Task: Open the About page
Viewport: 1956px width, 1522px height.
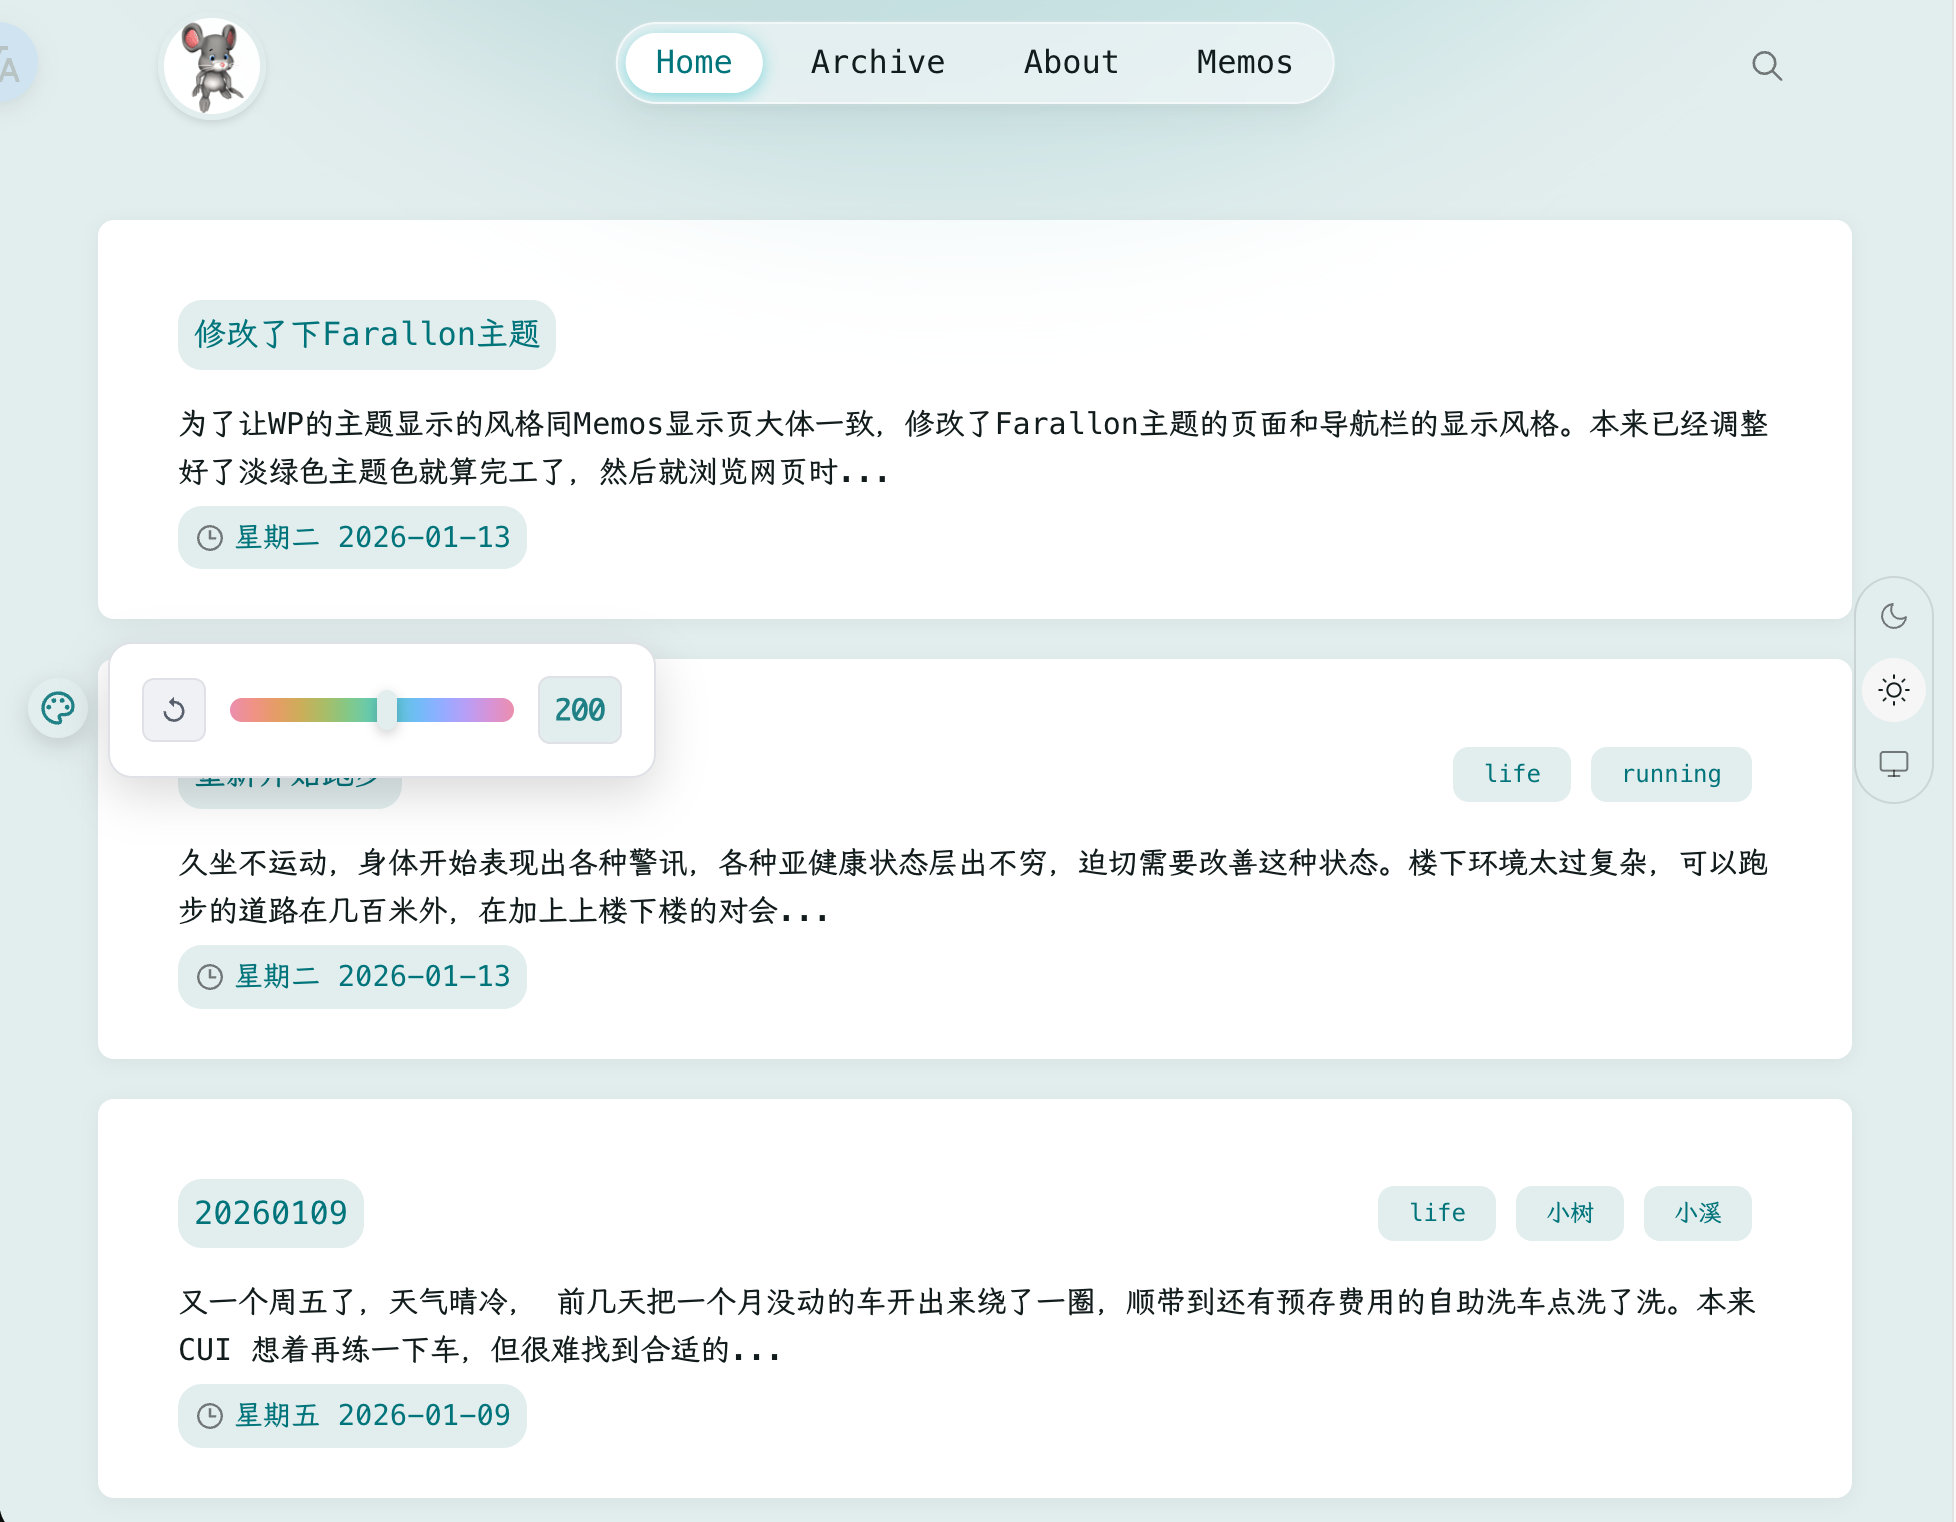Action: pyautogui.click(x=1070, y=62)
